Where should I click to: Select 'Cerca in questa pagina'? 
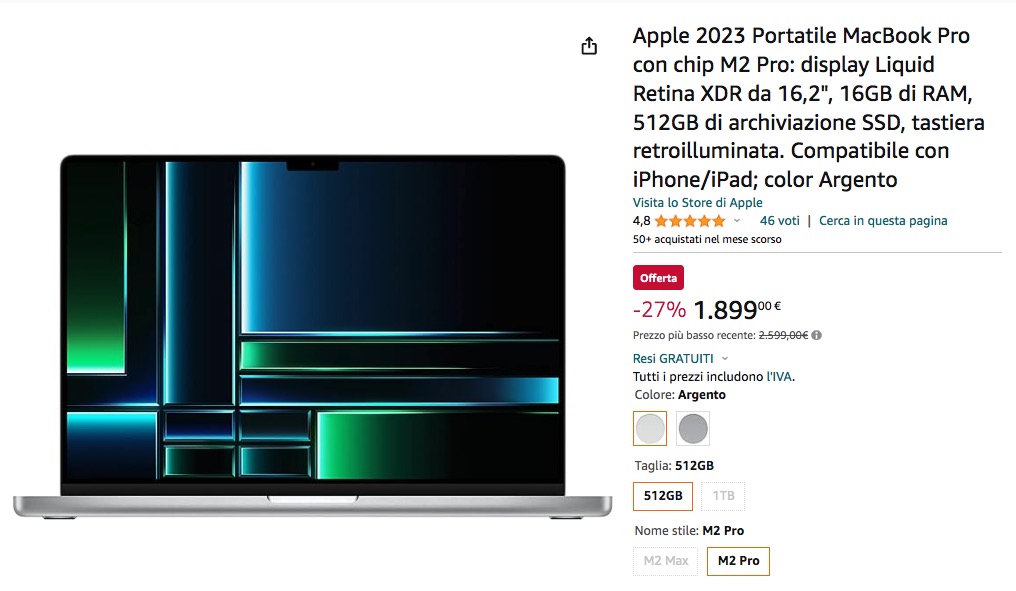coord(883,221)
